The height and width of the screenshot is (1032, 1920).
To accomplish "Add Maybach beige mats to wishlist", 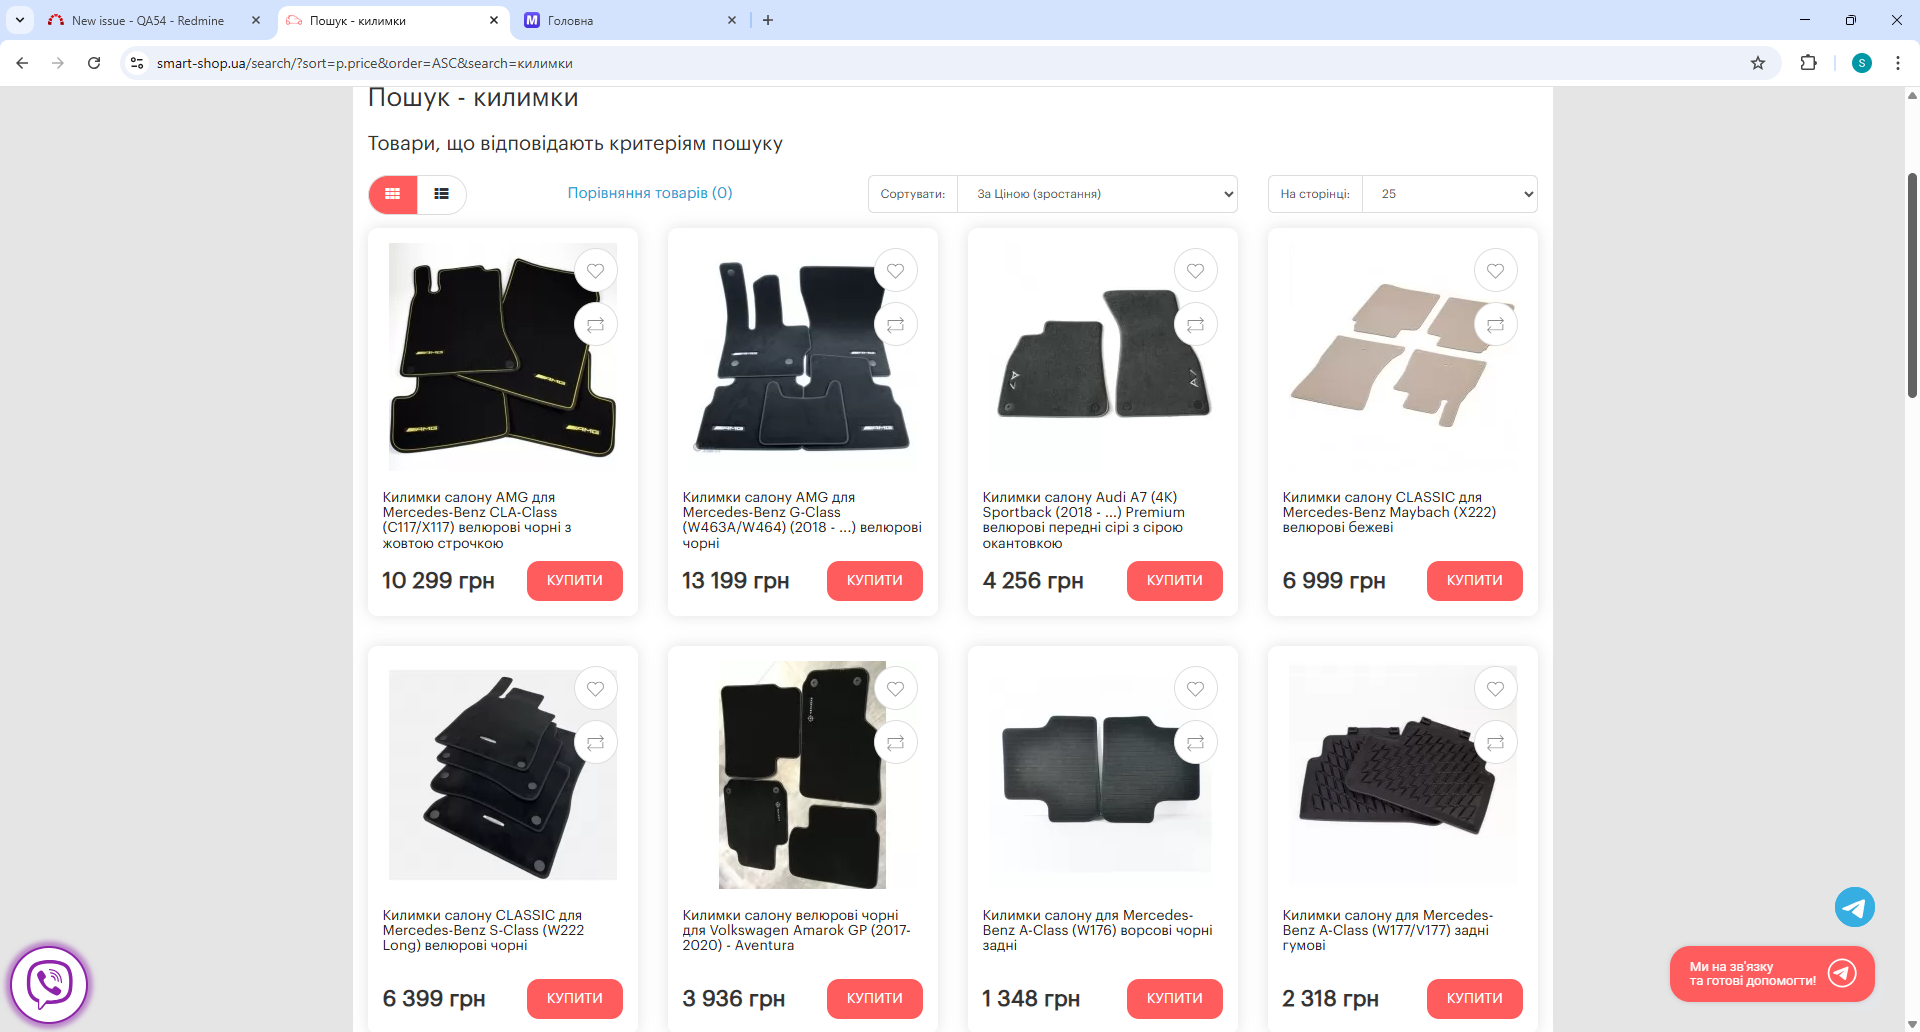I will (1495, 271).
